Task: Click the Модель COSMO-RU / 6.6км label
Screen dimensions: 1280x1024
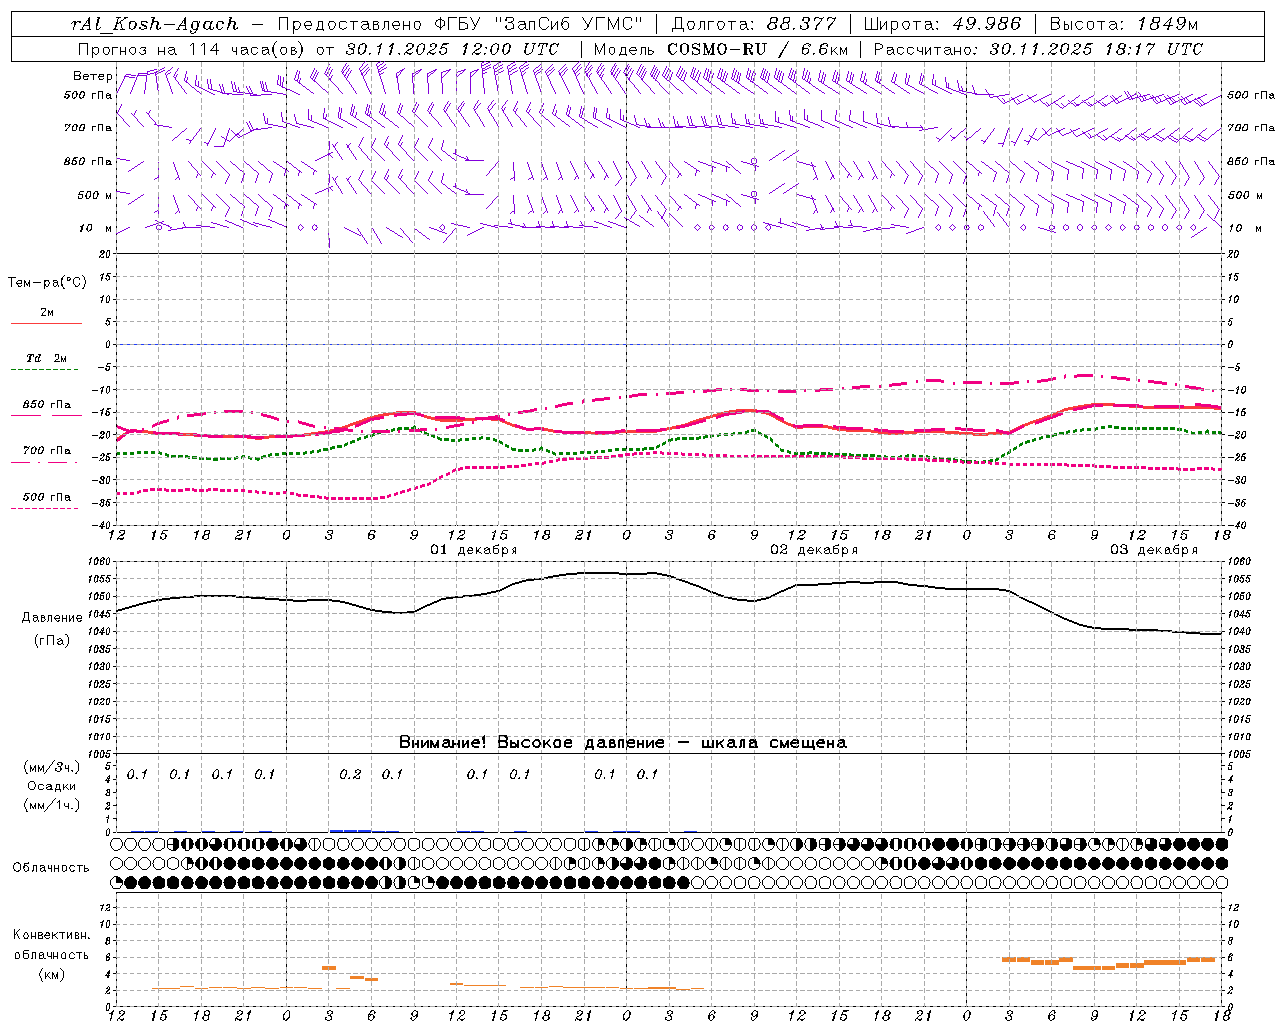Action: [721, 48]
